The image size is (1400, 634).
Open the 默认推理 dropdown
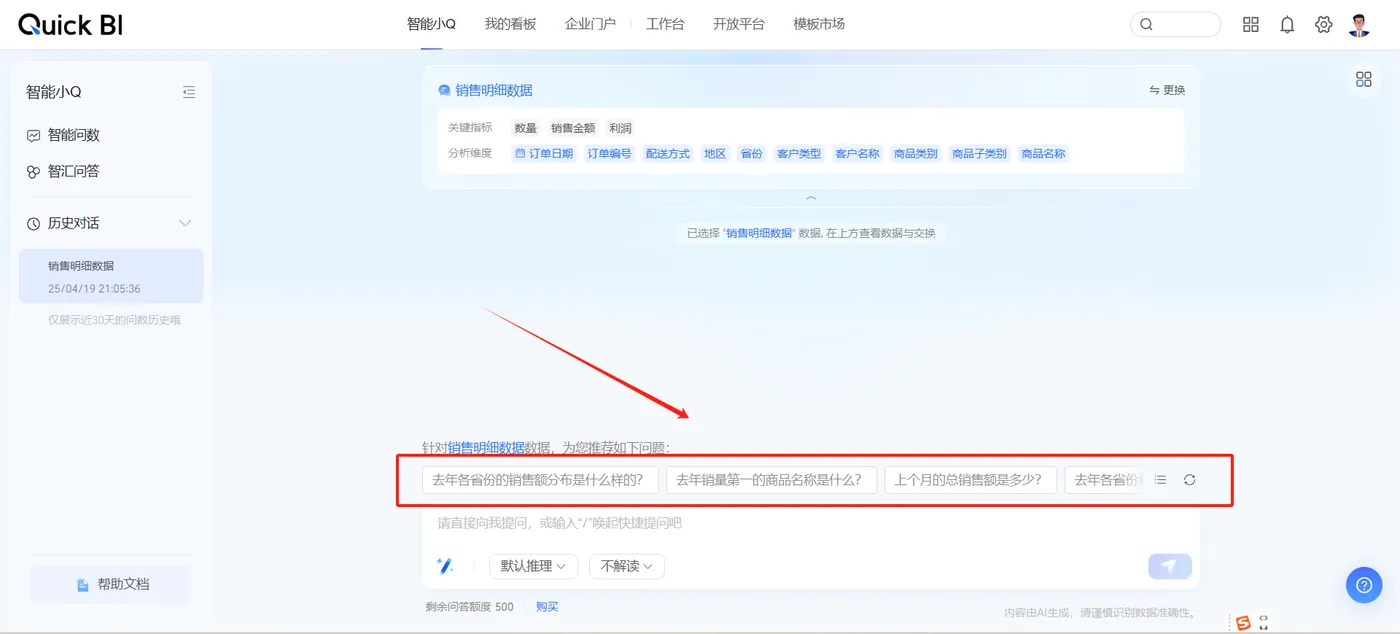click(x=534, y=566)
